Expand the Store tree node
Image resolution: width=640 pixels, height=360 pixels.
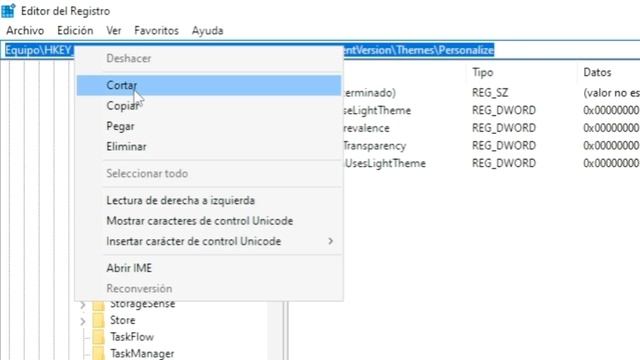tap(83, 321)
